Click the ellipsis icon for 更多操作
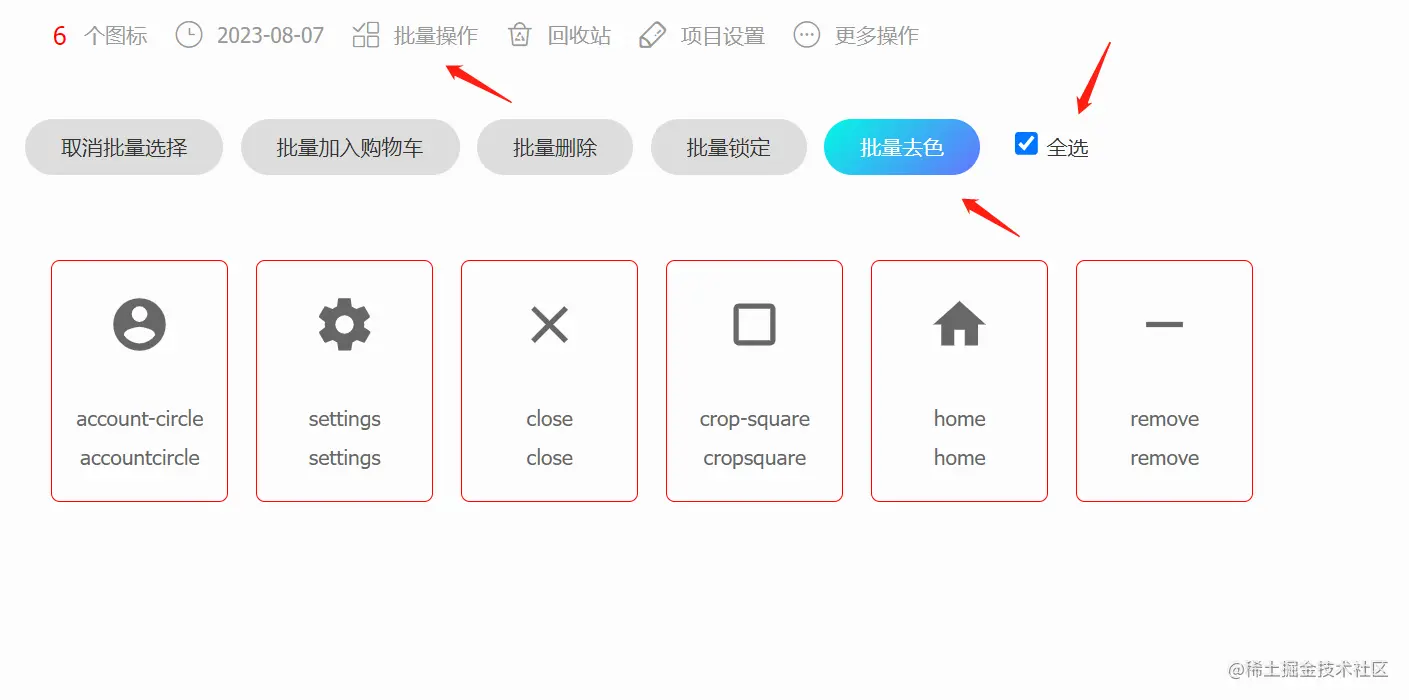Image resolution: width=1409 pixels, height=700 pixels. (x=807, y=35)
